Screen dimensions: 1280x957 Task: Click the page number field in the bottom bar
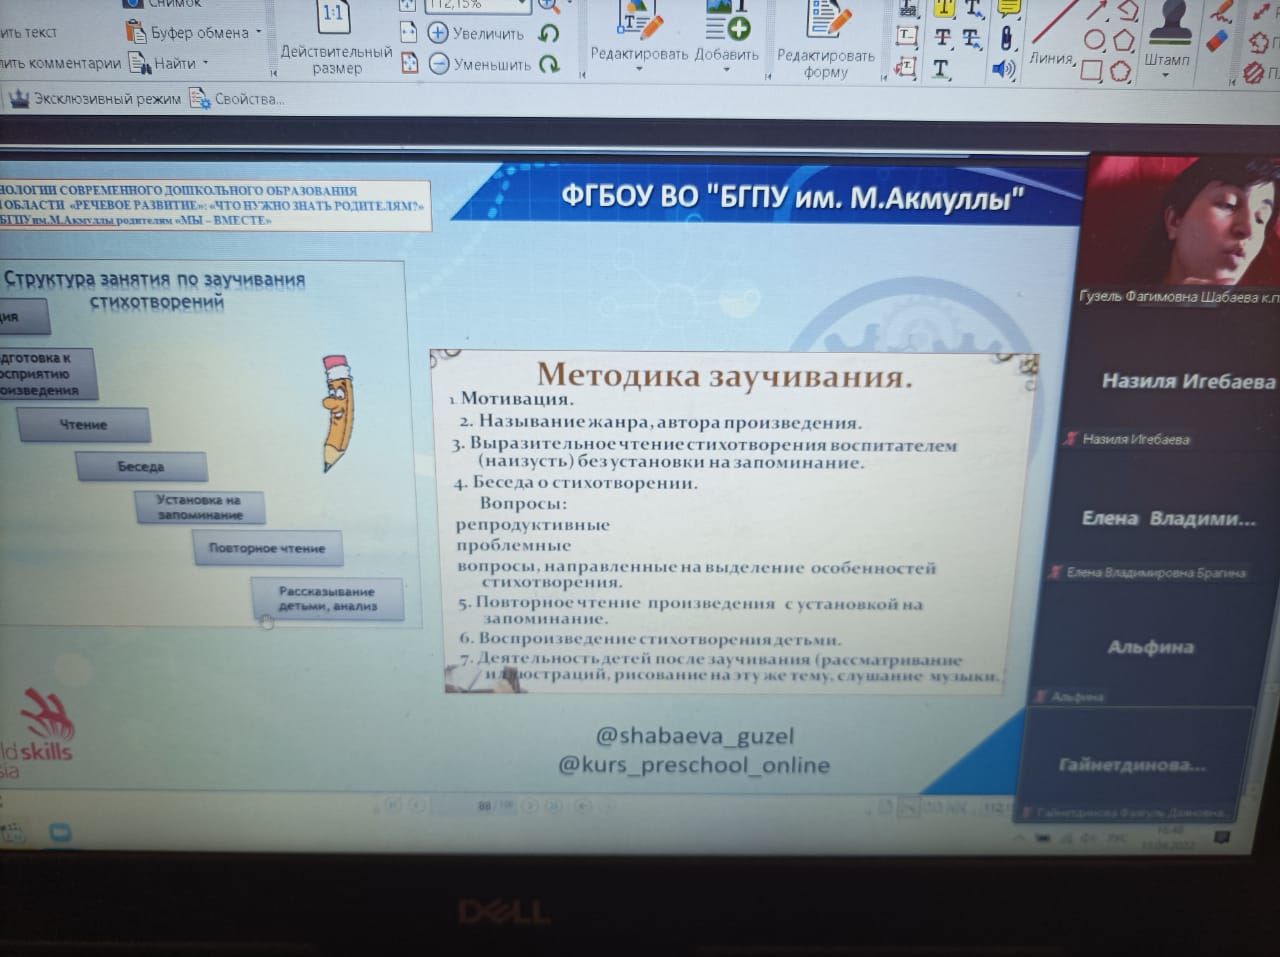(485, 806)
